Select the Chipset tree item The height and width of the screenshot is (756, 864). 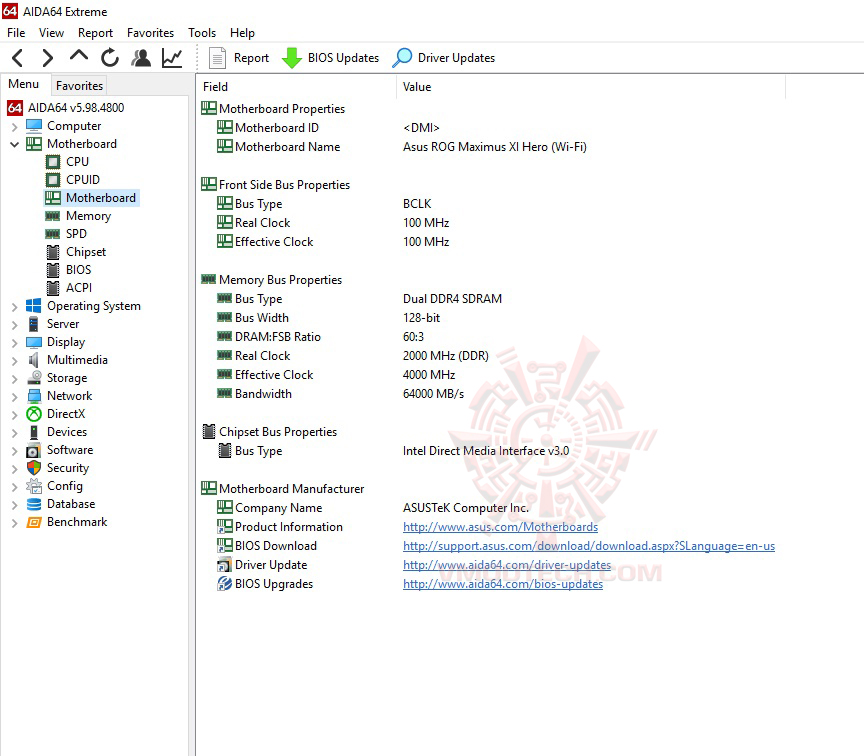[x=75, y=252]
